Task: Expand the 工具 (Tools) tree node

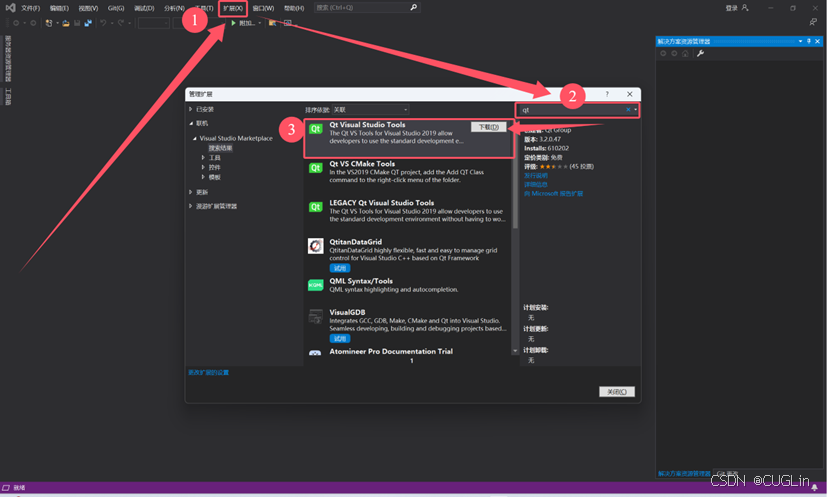Action: [x=203, y=158]
